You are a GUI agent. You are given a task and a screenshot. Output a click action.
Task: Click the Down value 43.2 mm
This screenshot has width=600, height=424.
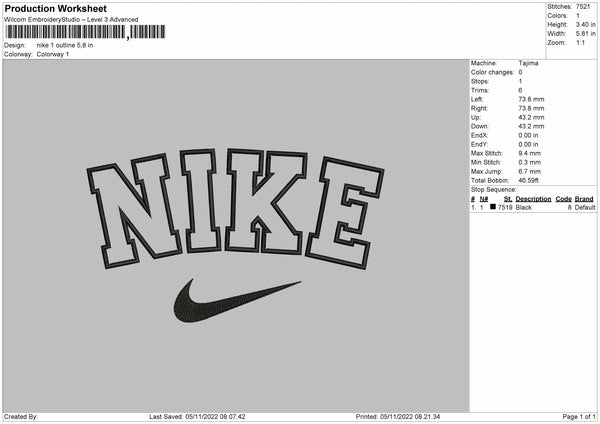click(x=531, y=126)
